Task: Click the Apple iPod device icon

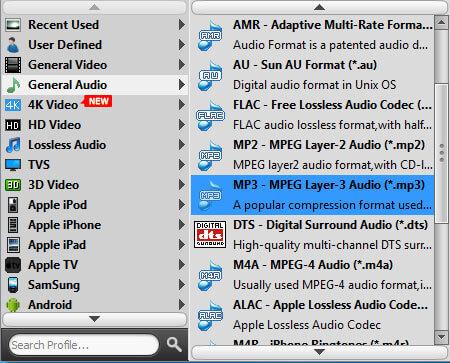Action: pos(13,205)
